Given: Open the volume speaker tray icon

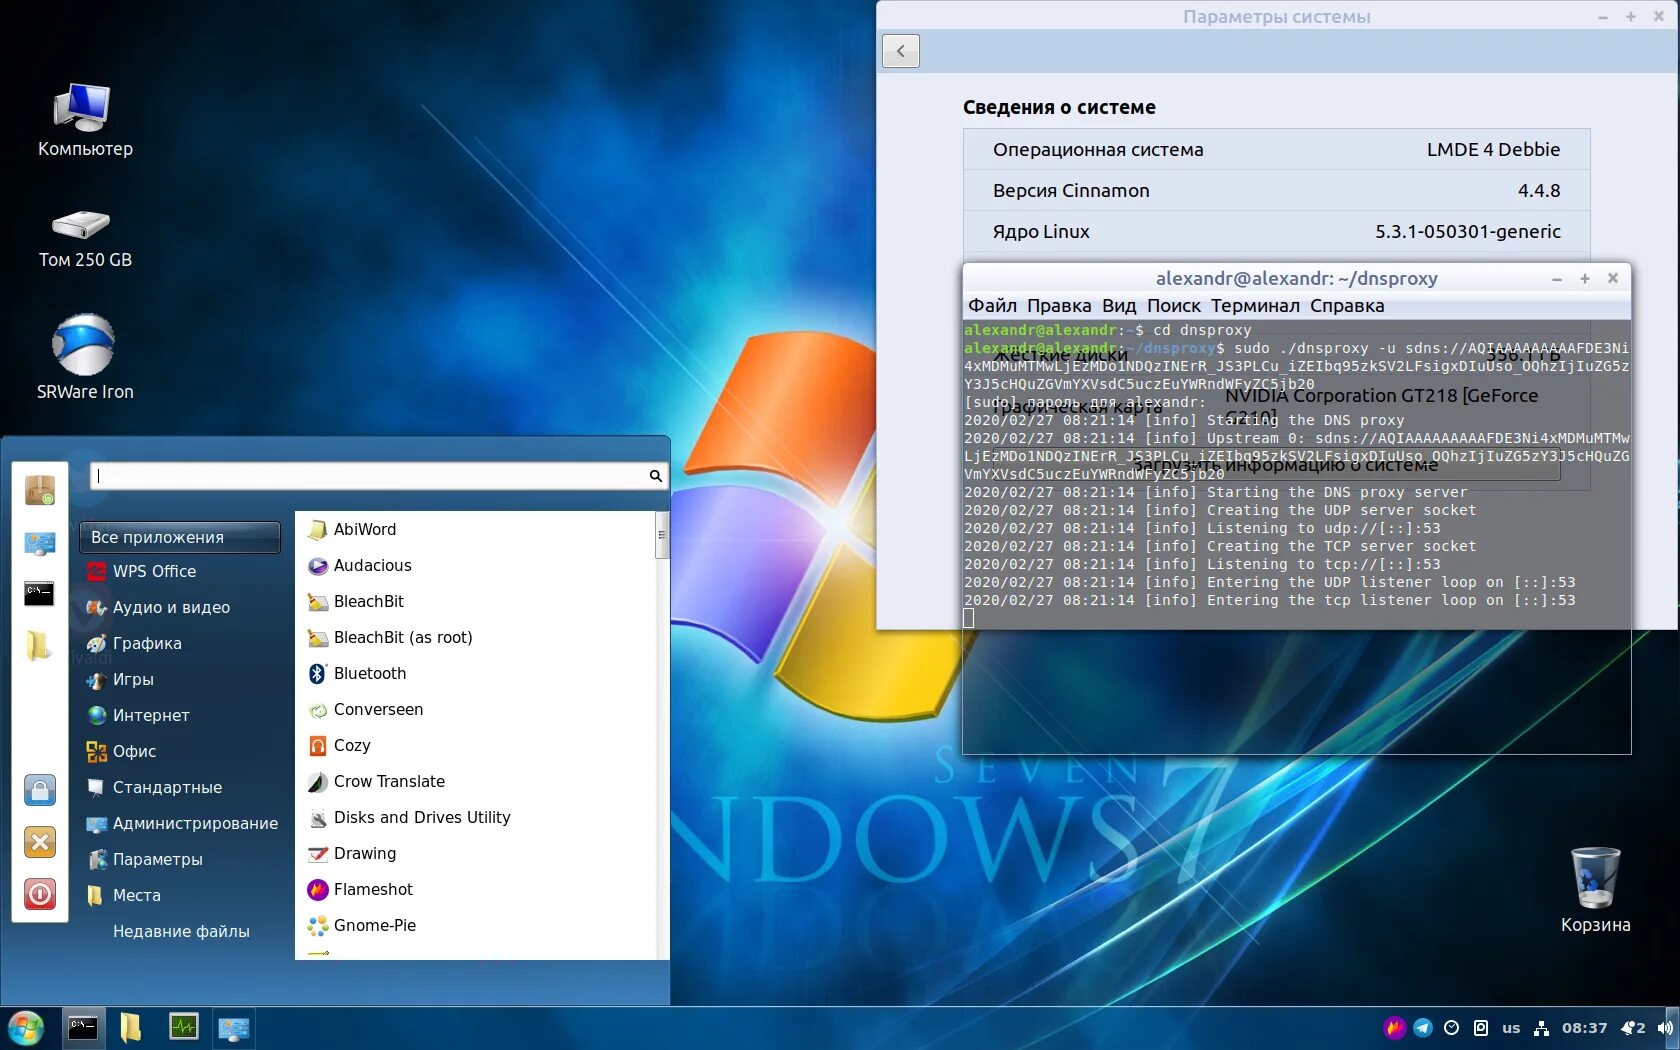Looking at the screenshot, I should click(x=1665, y=1028).
